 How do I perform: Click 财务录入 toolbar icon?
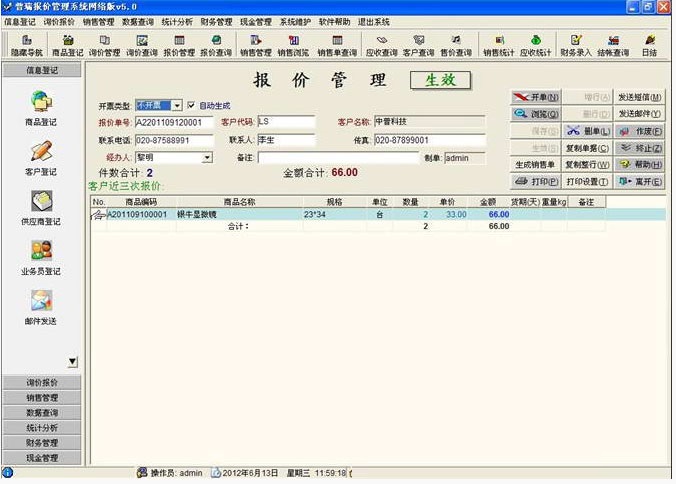(x=575, y=45)
